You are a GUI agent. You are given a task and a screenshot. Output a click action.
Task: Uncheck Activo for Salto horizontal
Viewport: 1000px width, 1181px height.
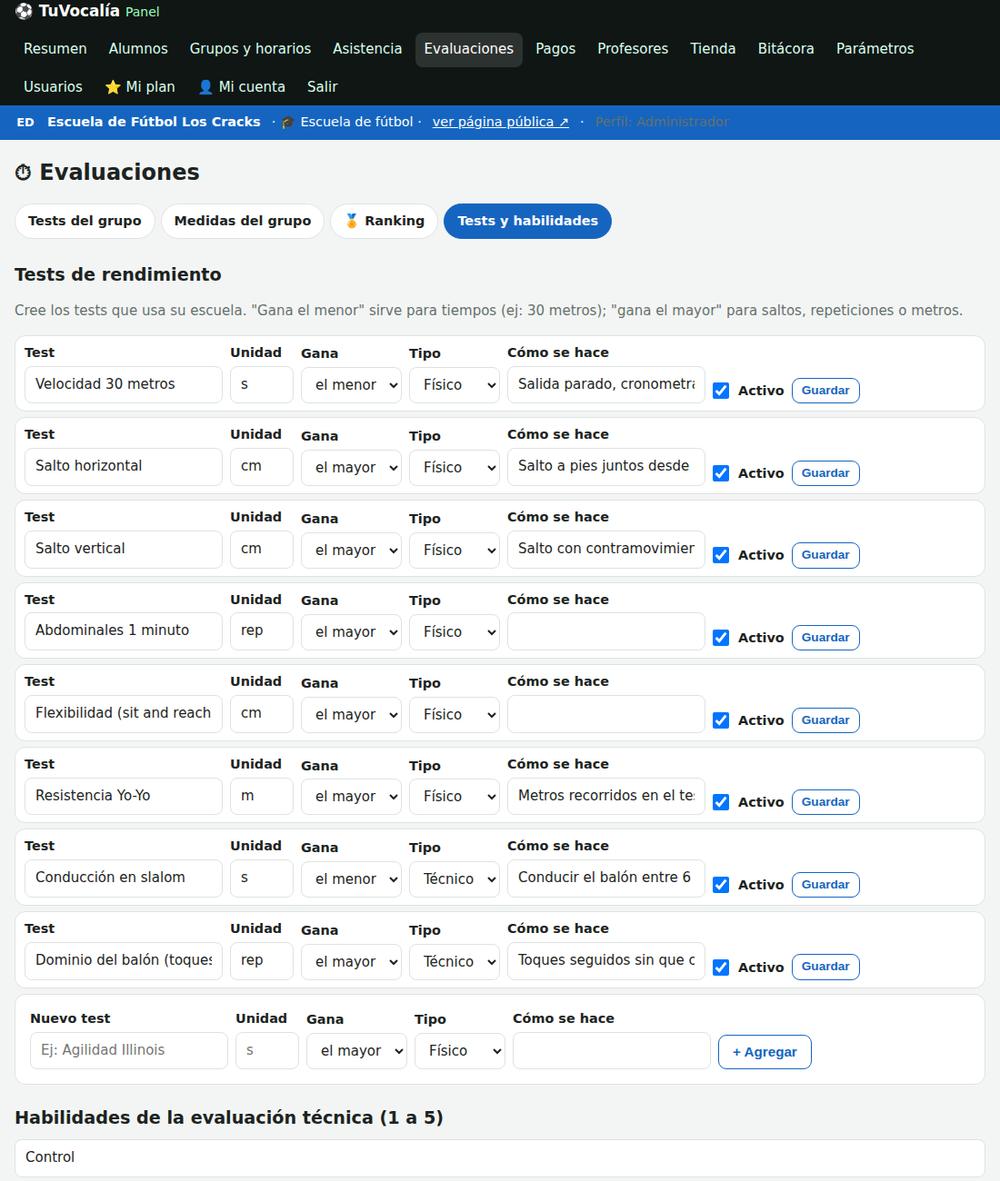(x=721, y=473)
